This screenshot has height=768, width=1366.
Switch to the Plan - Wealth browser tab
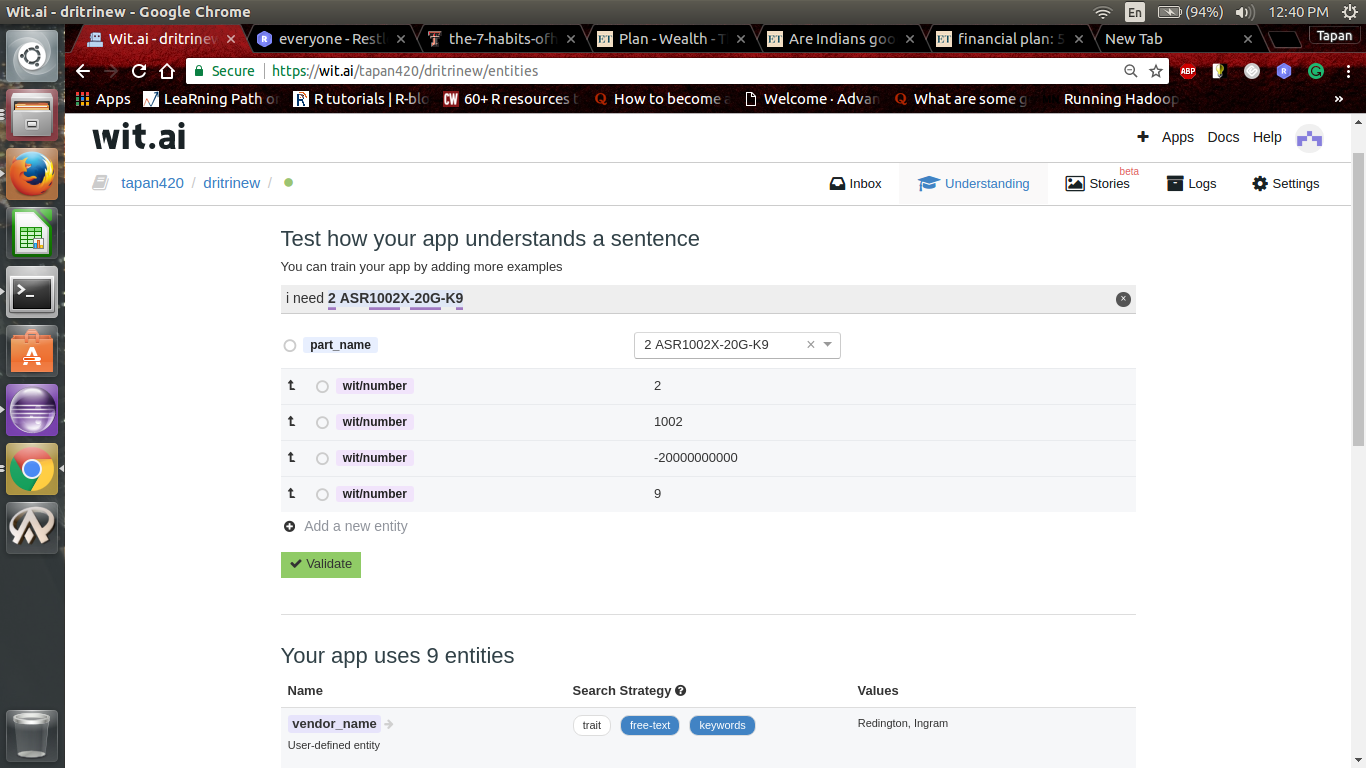[x=670, y=39]
